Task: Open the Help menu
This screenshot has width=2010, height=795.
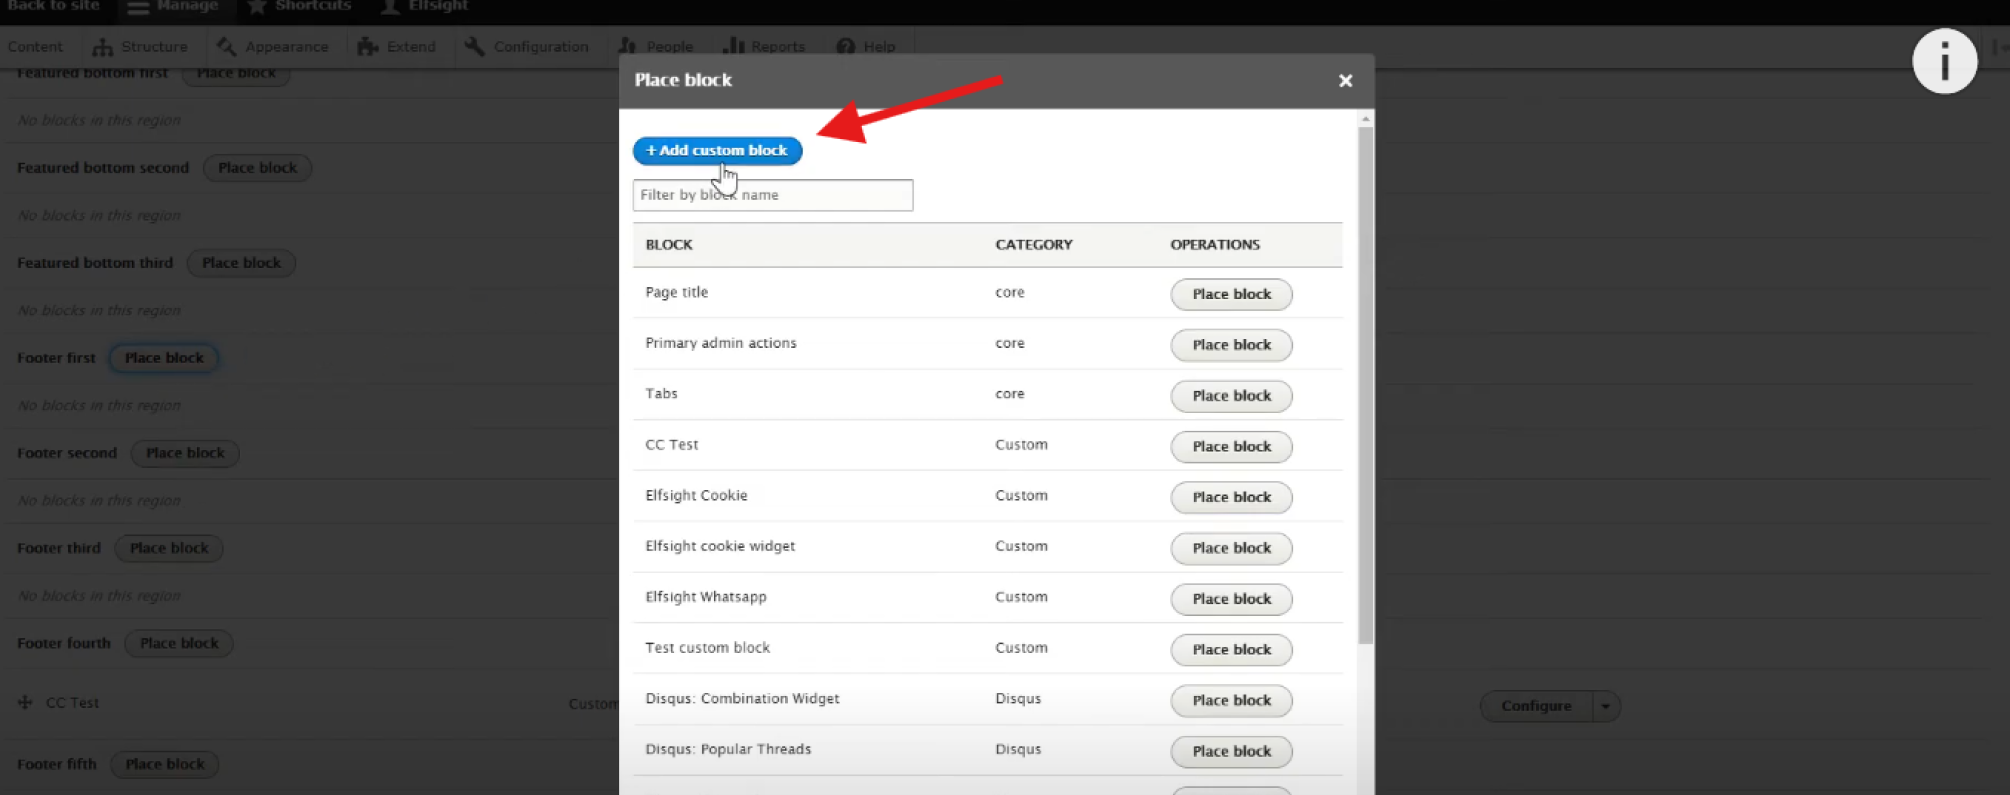Action: tap(866, 47)
